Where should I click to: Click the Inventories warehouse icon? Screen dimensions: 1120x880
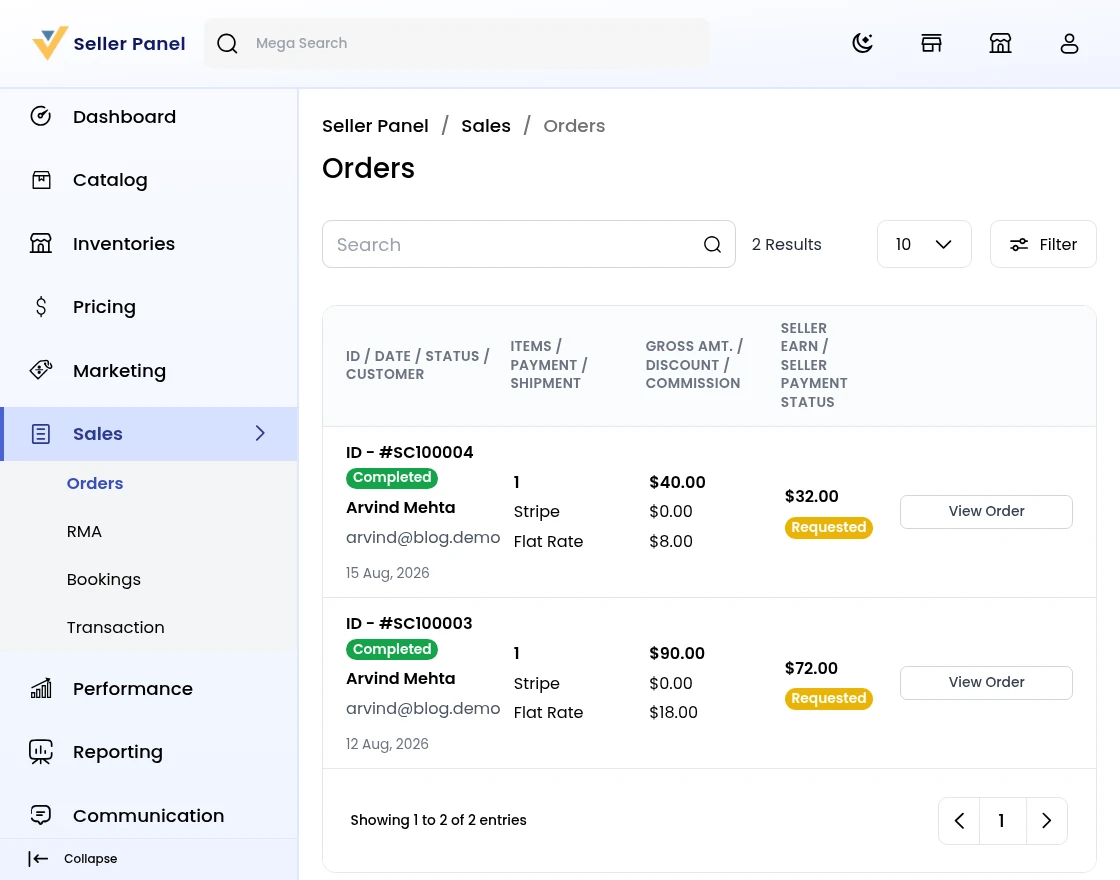tap(41, 243)
